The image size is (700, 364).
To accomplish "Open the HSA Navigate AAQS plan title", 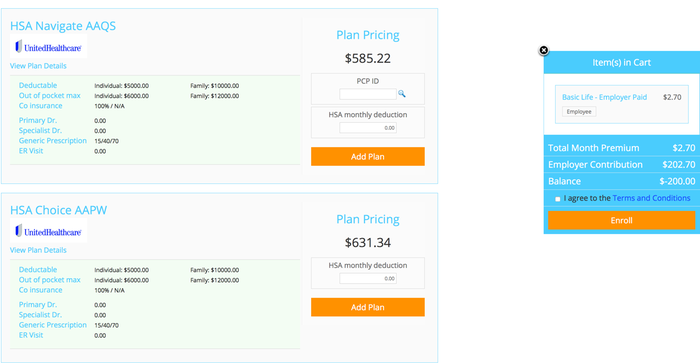I will 63,26.
